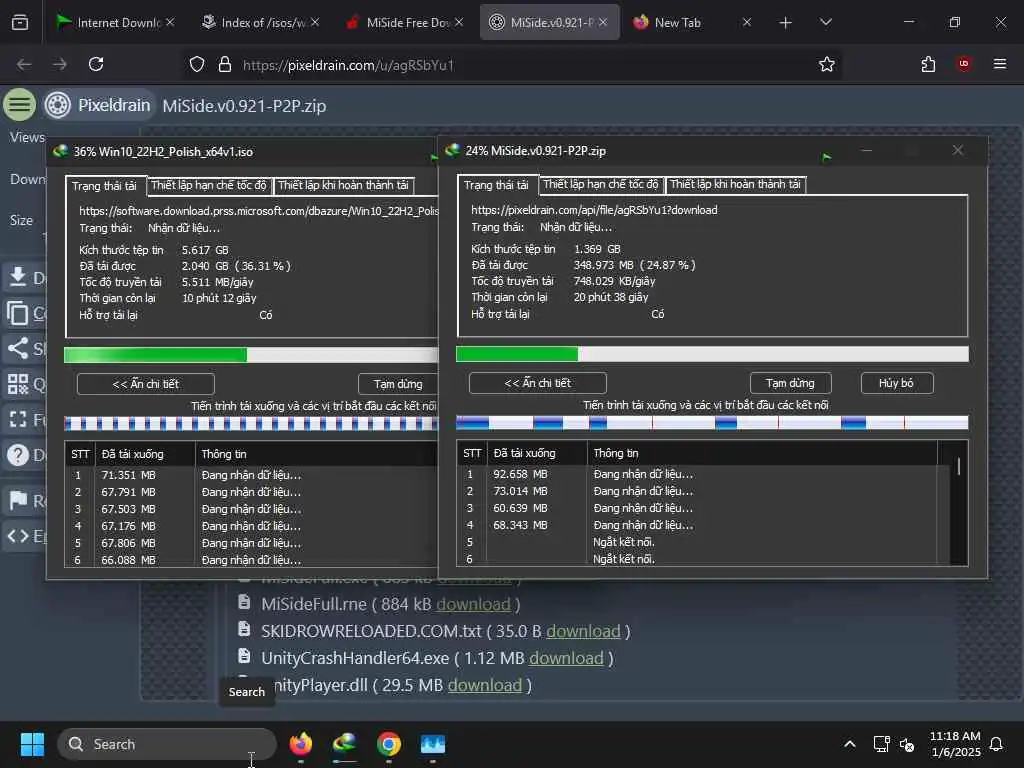
Task: Click the Report flag icon in sidebar
Action: pyautogui.click(x=18, y=501)
